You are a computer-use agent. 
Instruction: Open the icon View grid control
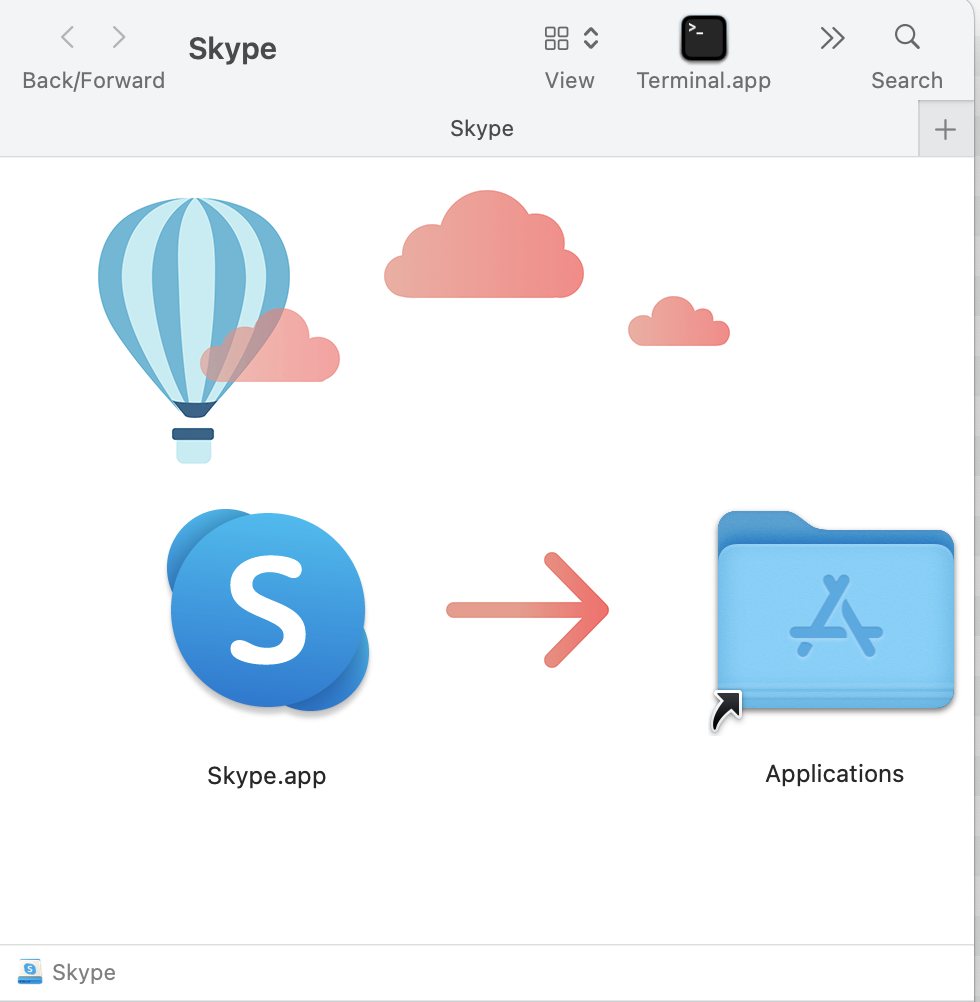[556, 38]
